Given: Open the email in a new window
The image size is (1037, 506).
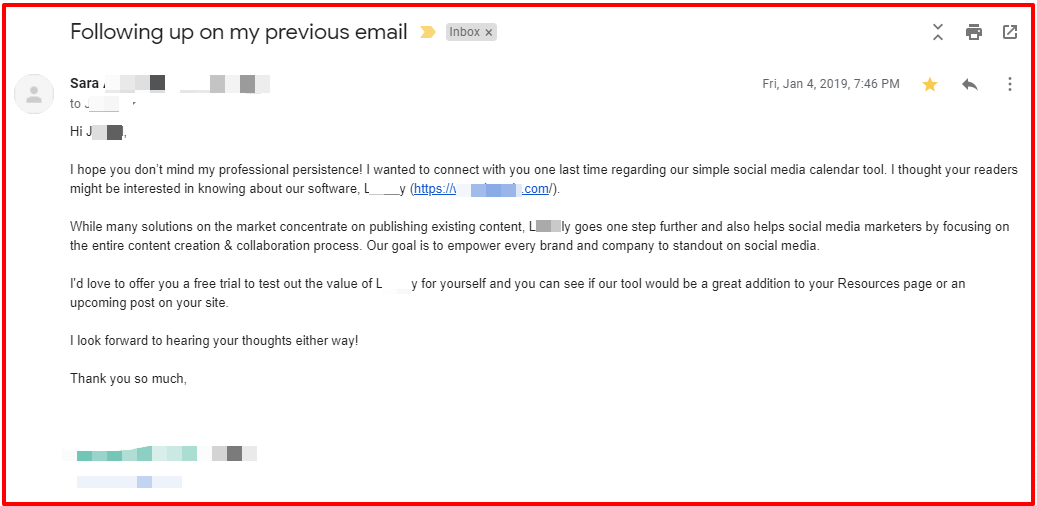Looking at the screenshot, I should coord(1010,32).
